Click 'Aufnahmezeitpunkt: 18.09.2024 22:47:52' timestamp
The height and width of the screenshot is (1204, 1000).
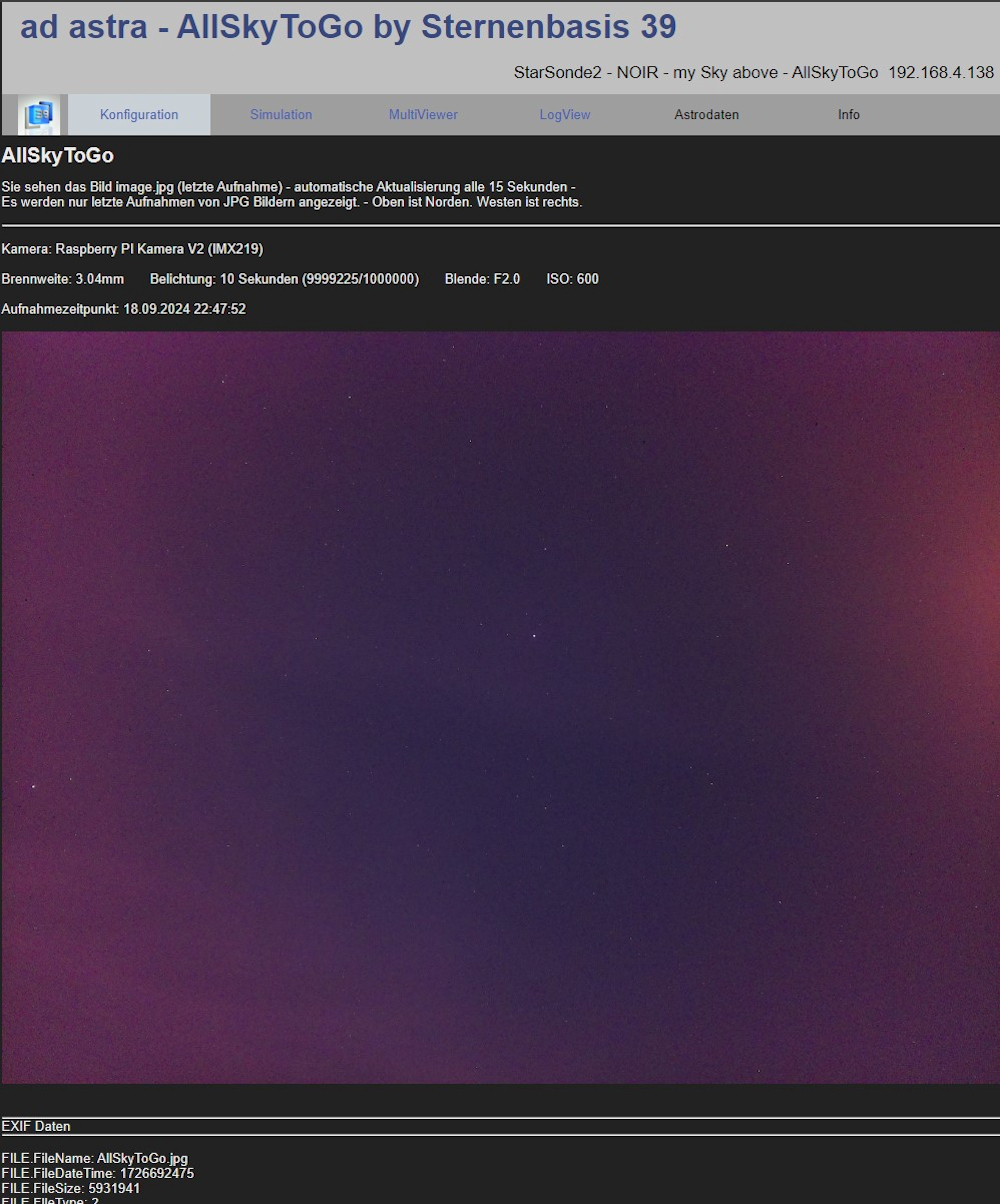click(124, 310)
